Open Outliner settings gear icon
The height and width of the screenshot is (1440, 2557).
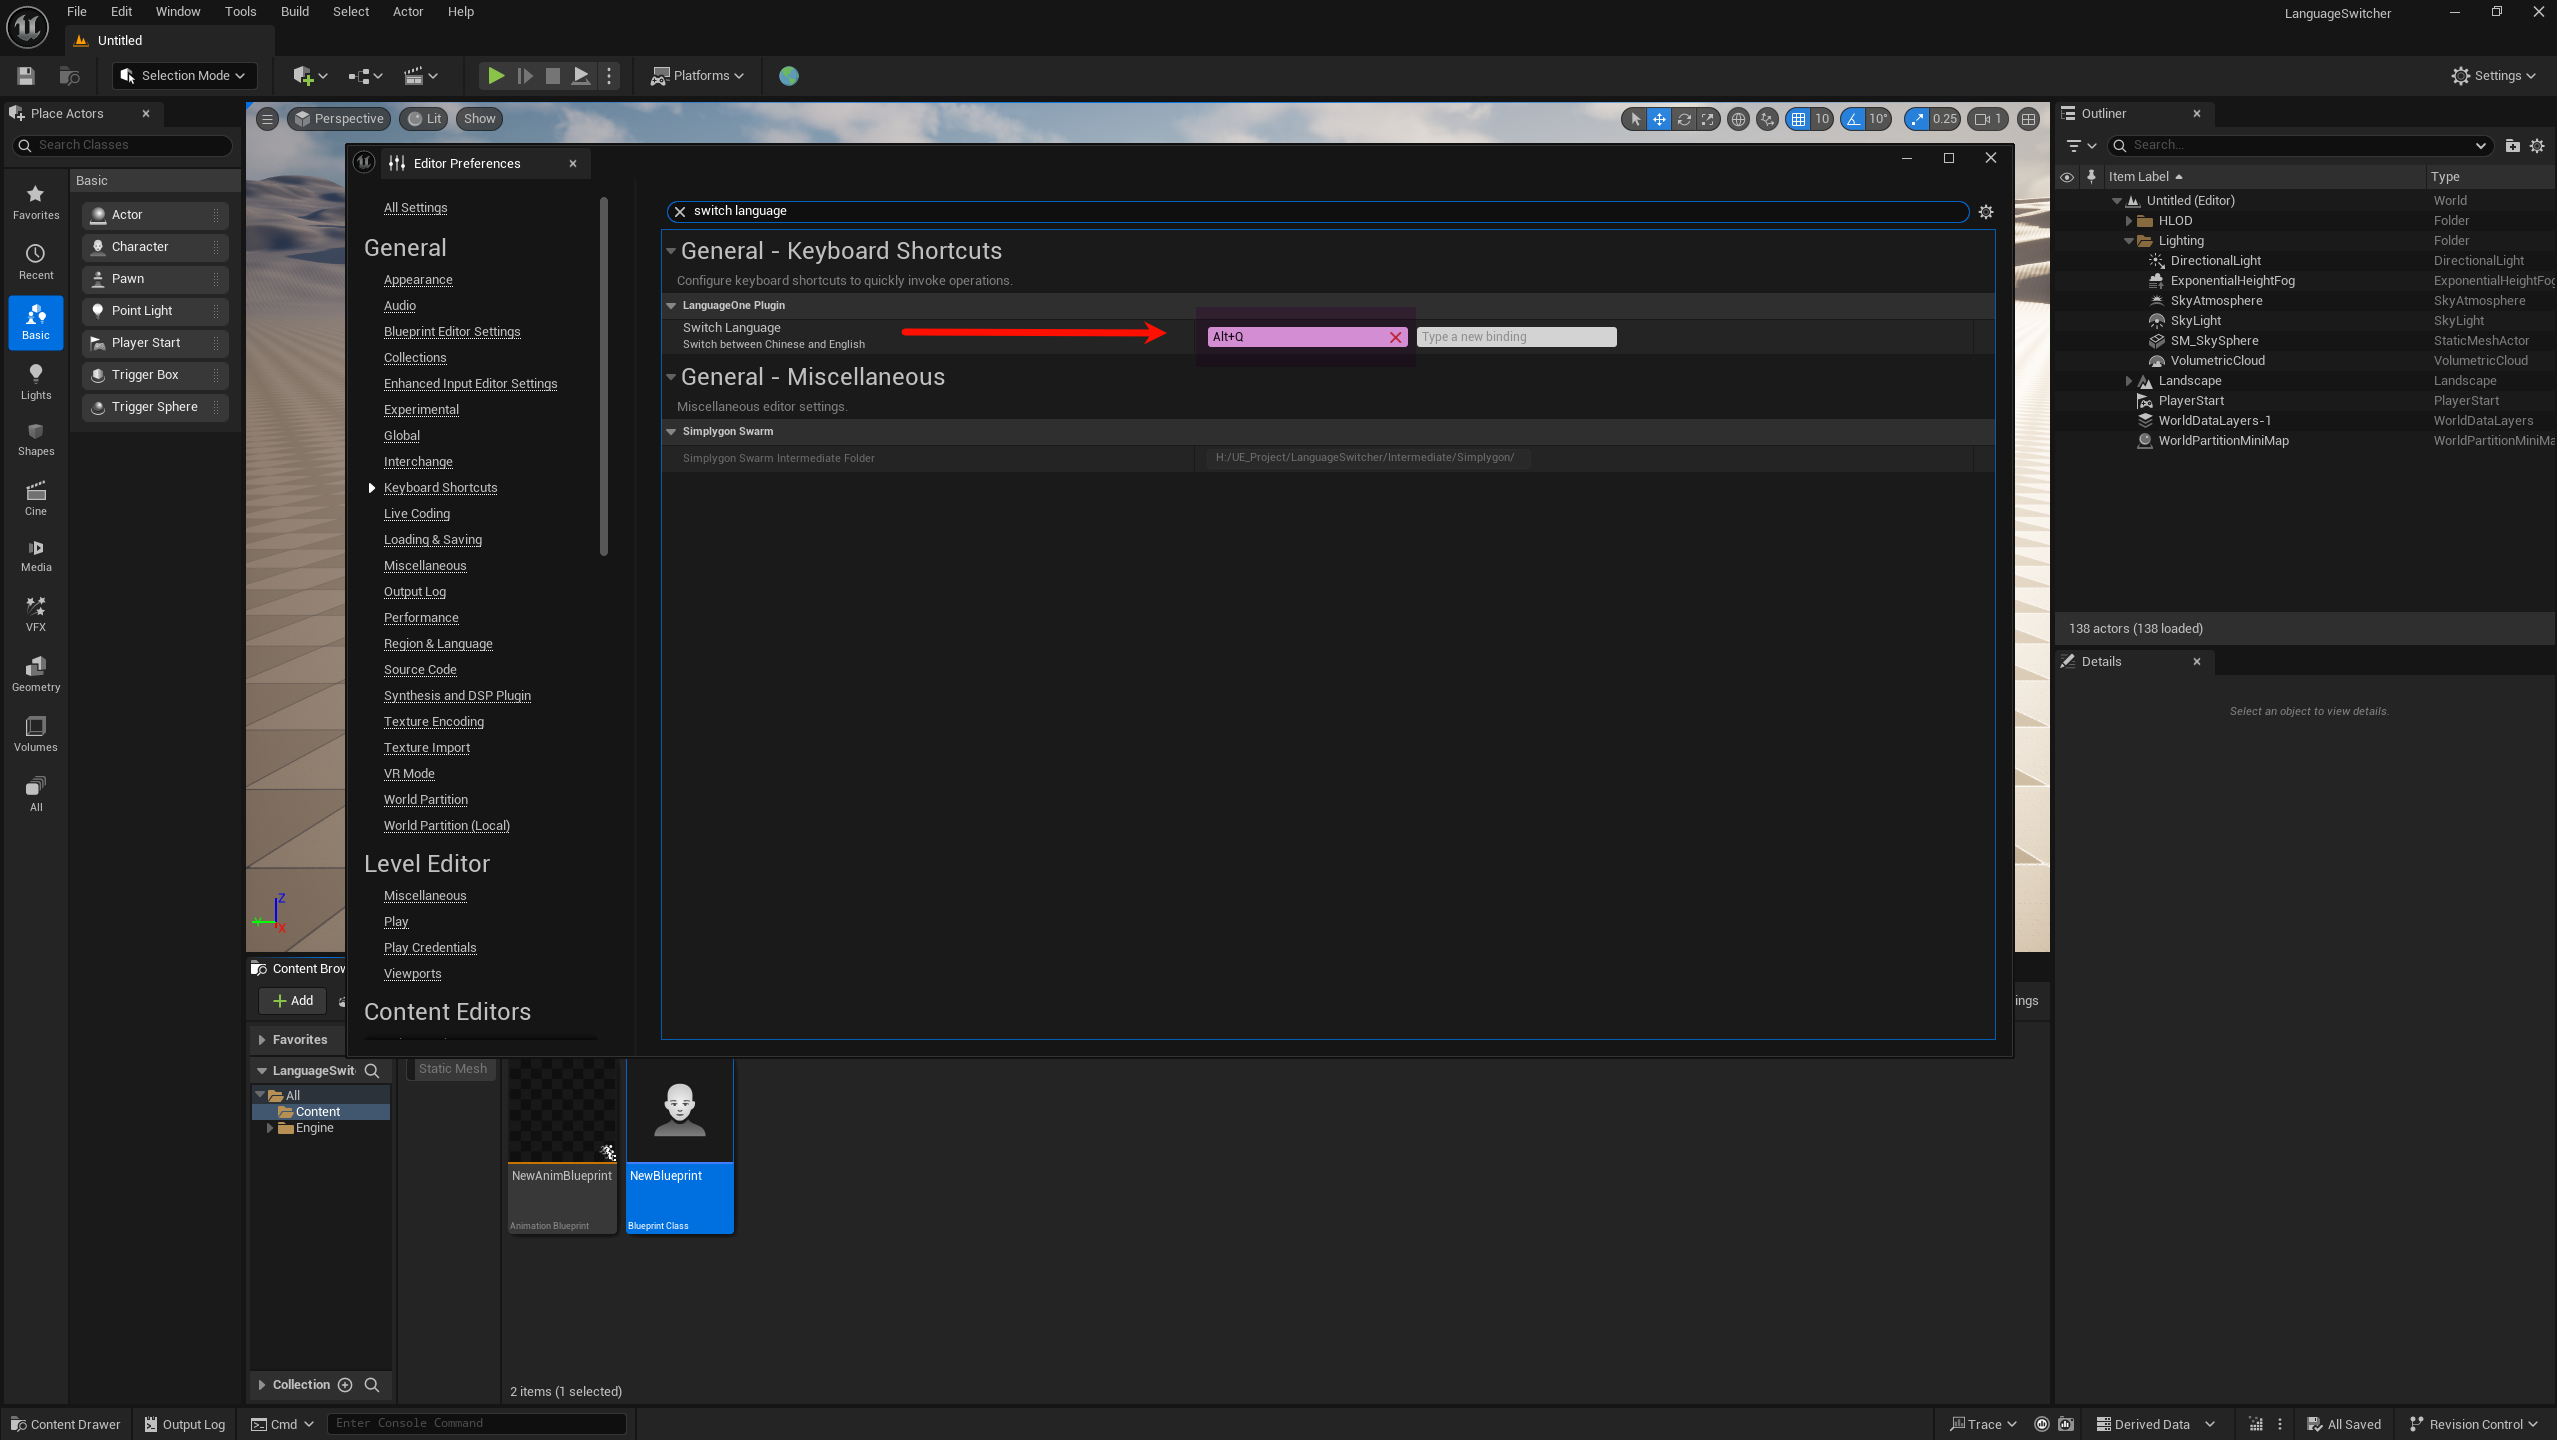point(2537,146)
